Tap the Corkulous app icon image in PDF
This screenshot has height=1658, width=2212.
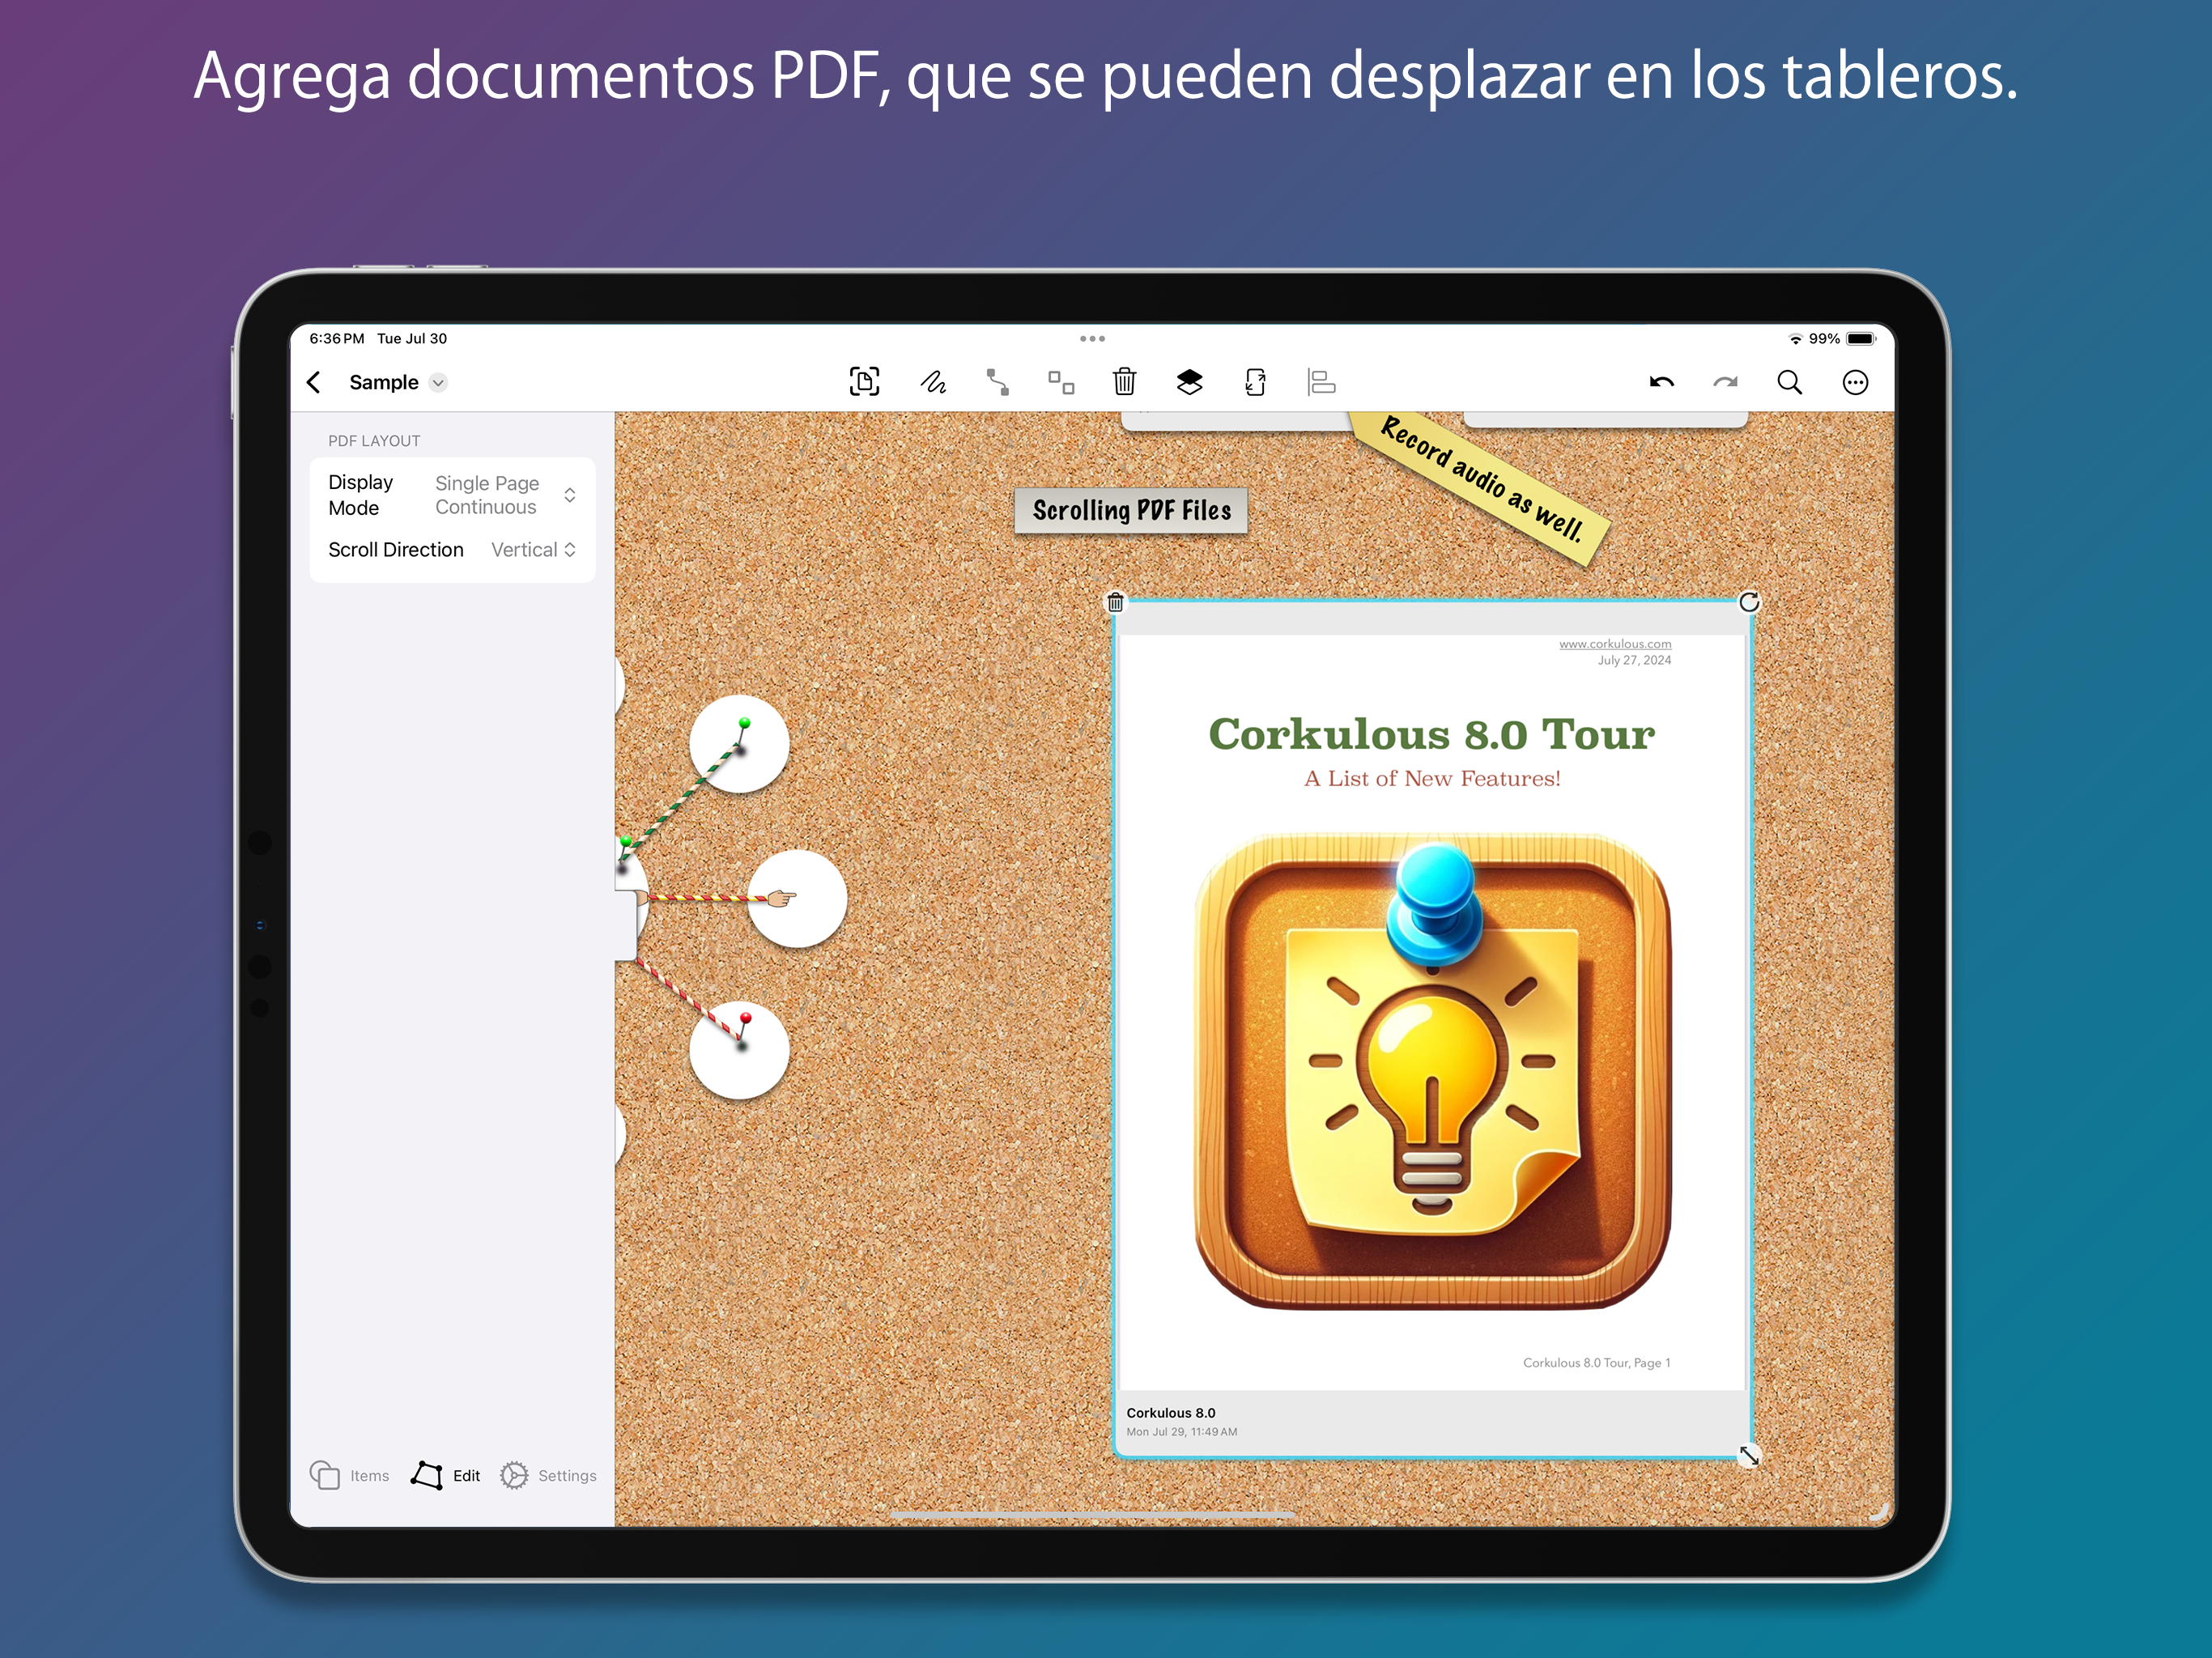click(x=1432, y=1072)
